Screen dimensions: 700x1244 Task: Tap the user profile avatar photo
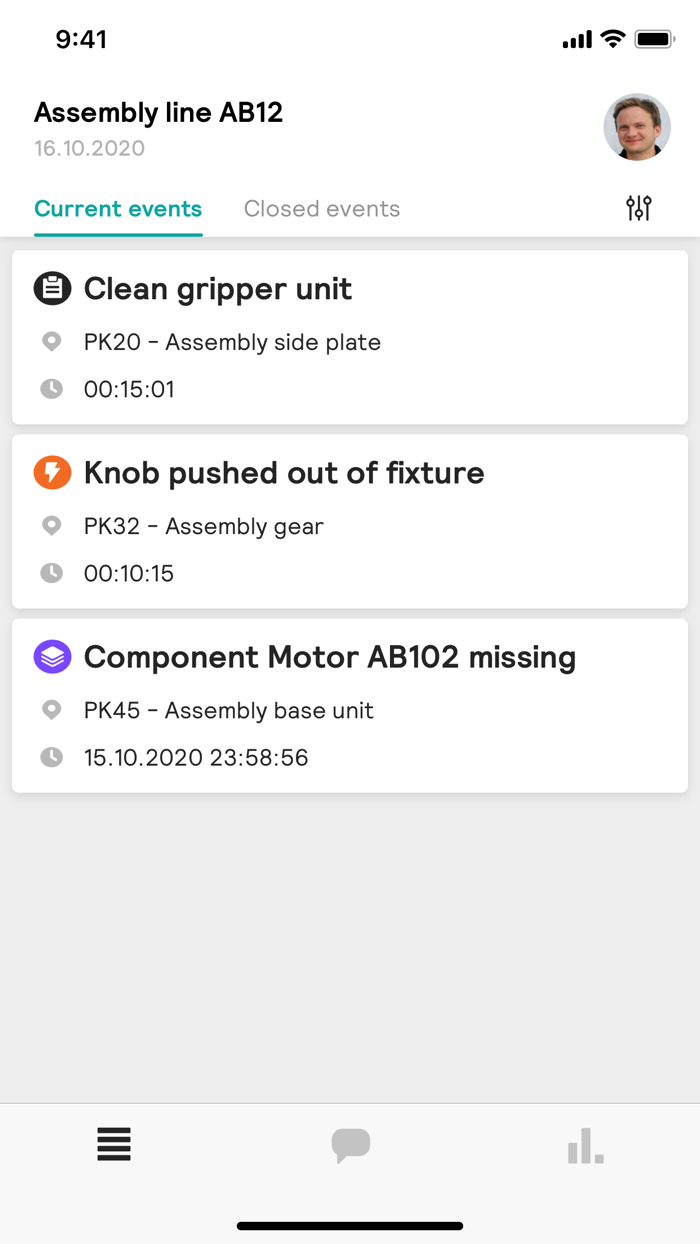637,127
